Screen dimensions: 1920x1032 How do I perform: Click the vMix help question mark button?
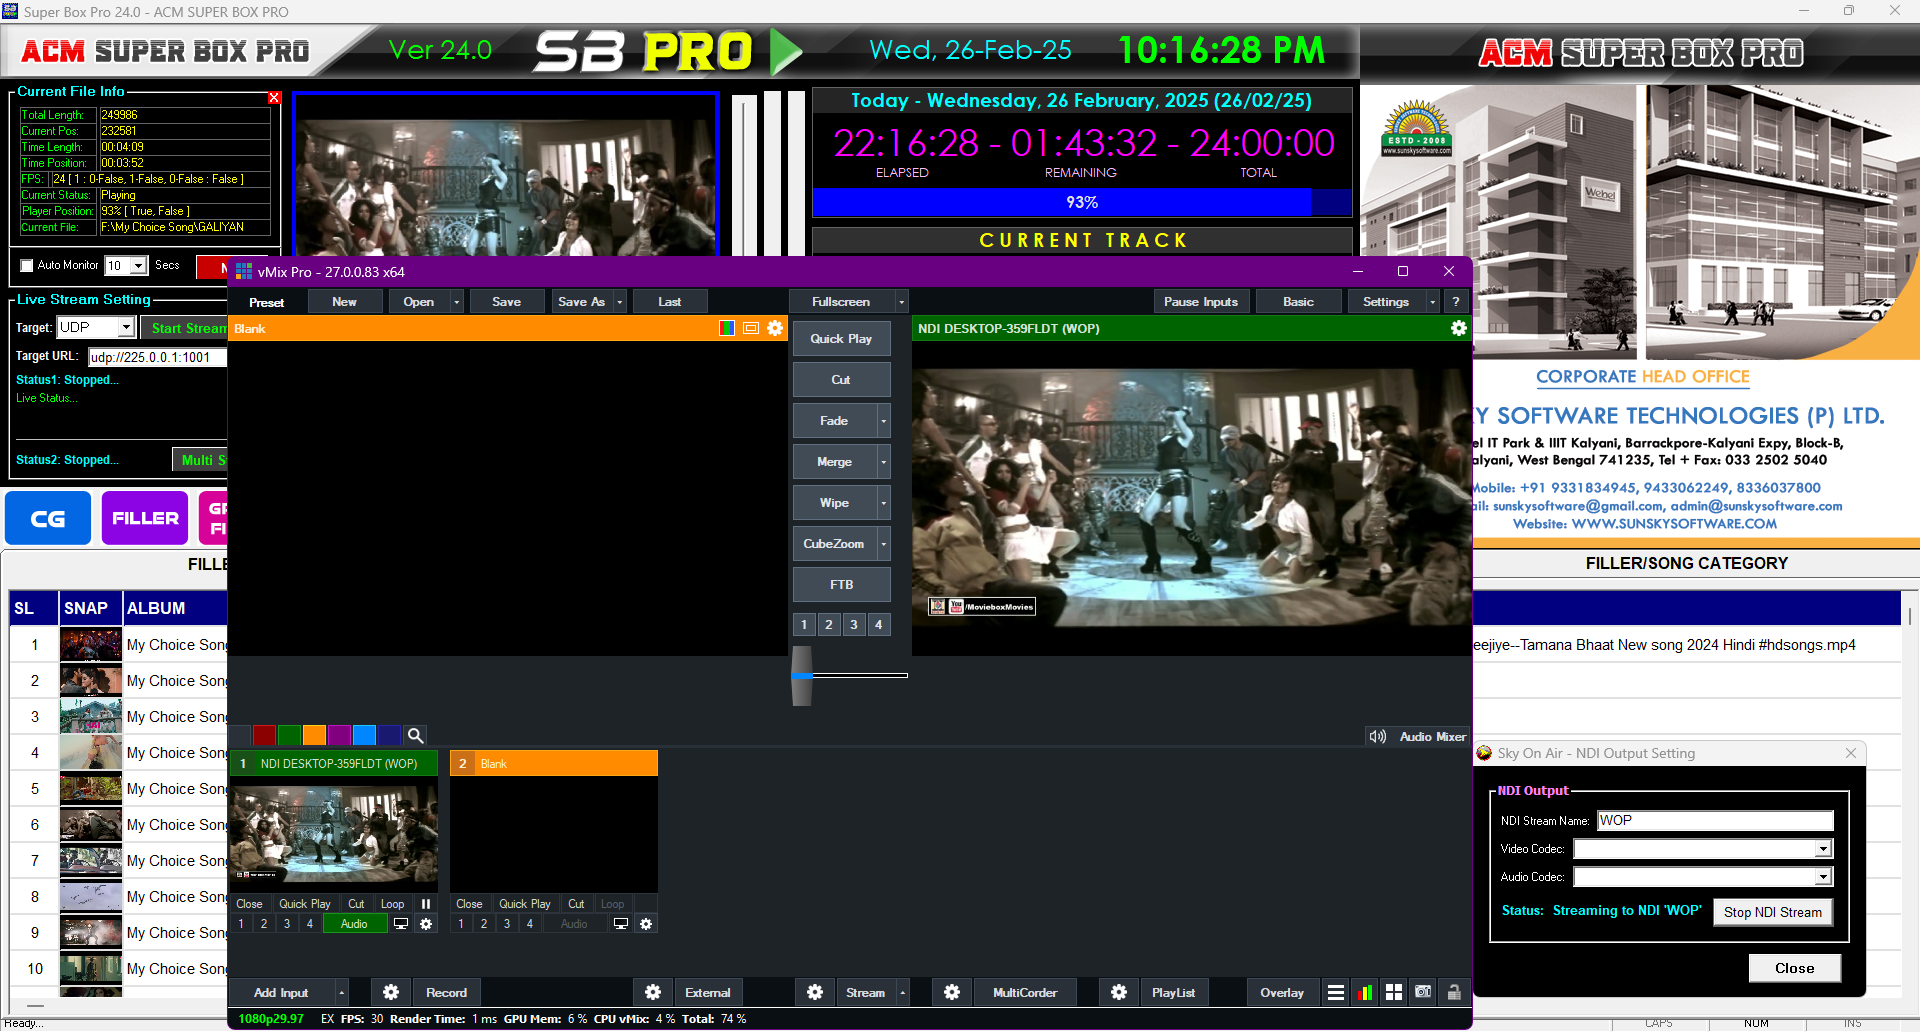pos(1456,302)
